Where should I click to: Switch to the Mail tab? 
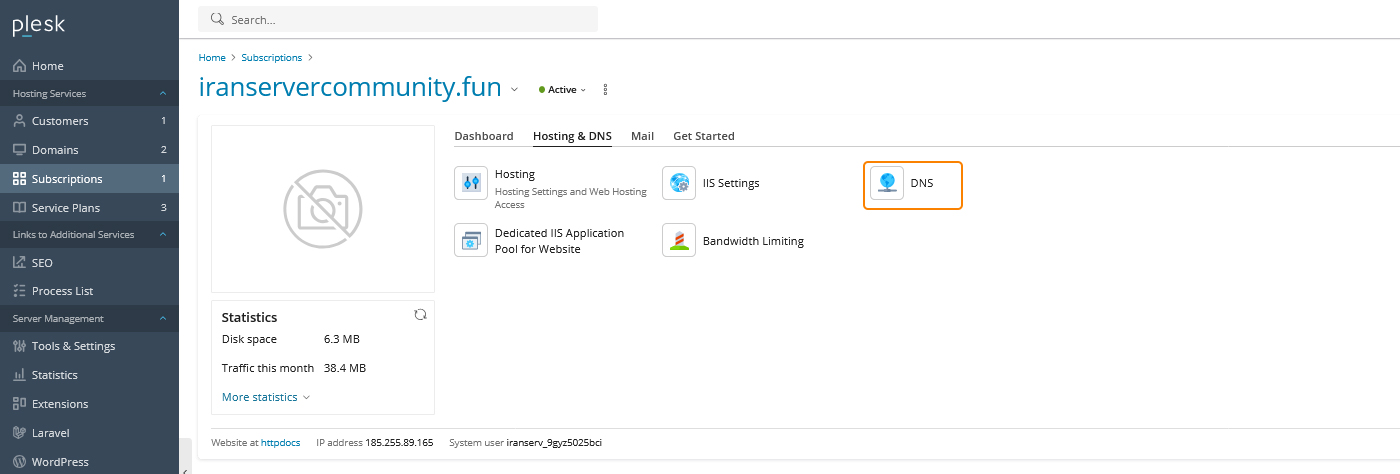tap(642, 136)
